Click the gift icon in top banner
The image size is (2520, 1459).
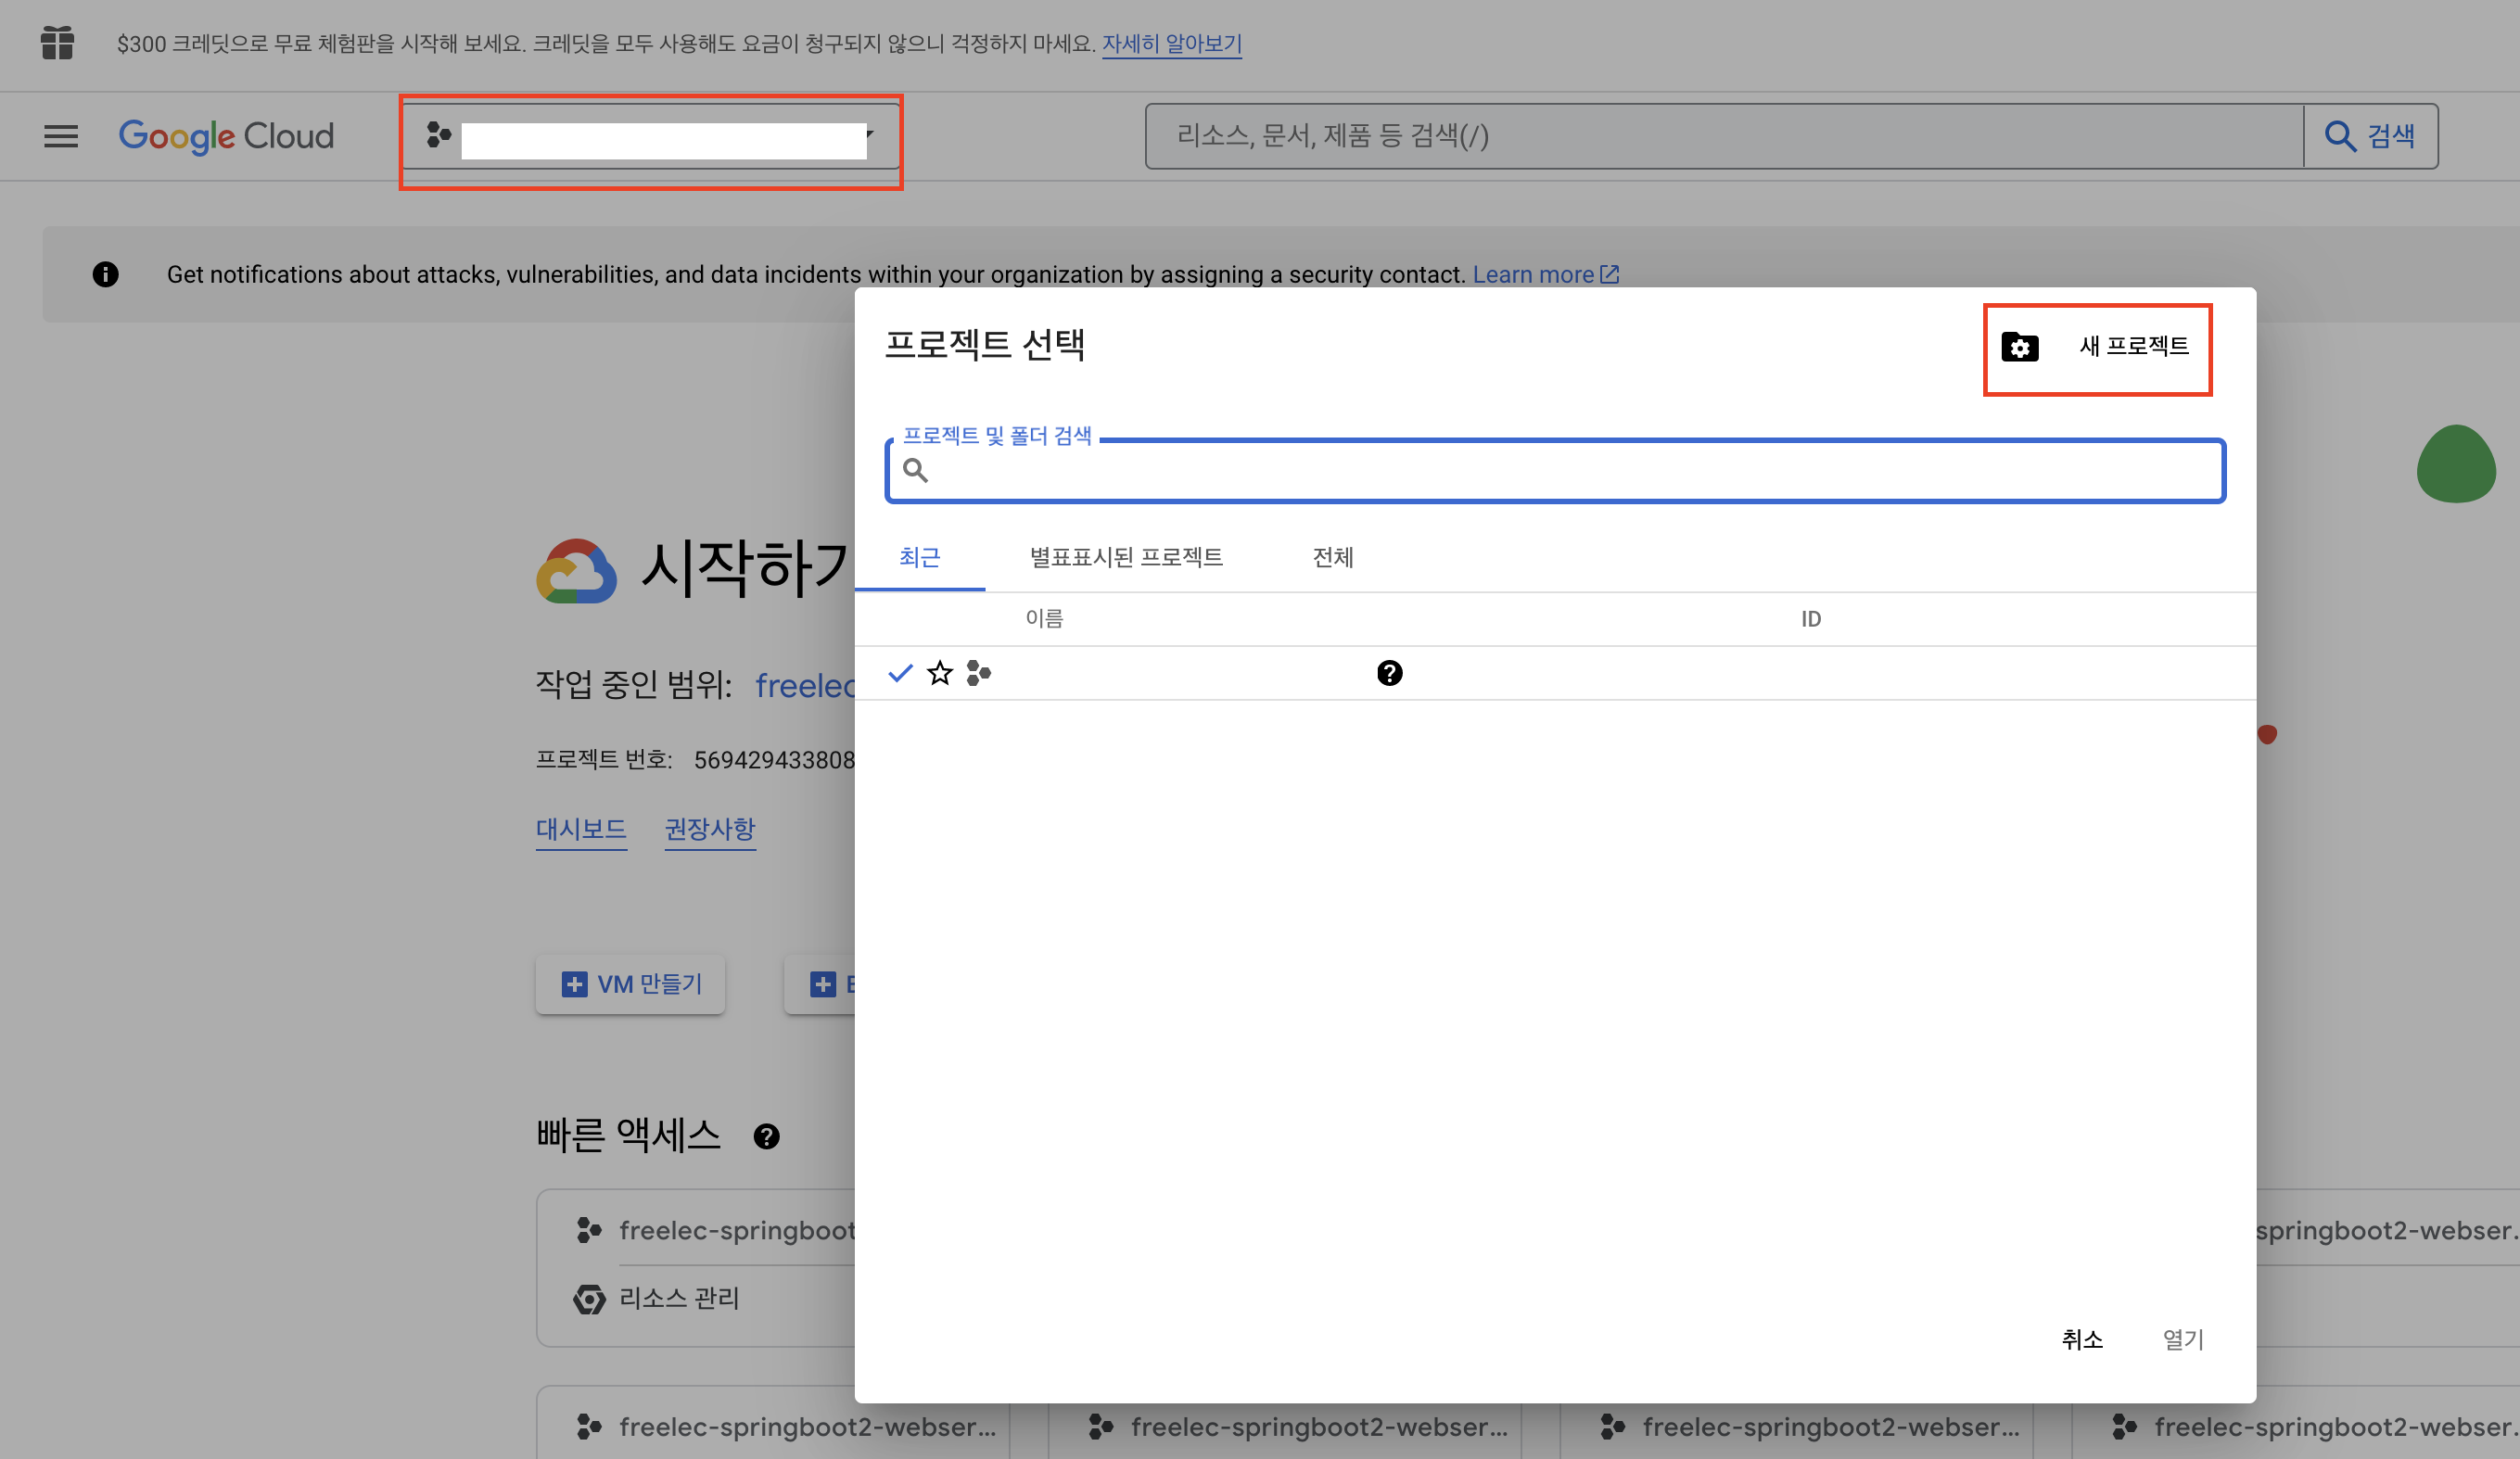(57, 43)
